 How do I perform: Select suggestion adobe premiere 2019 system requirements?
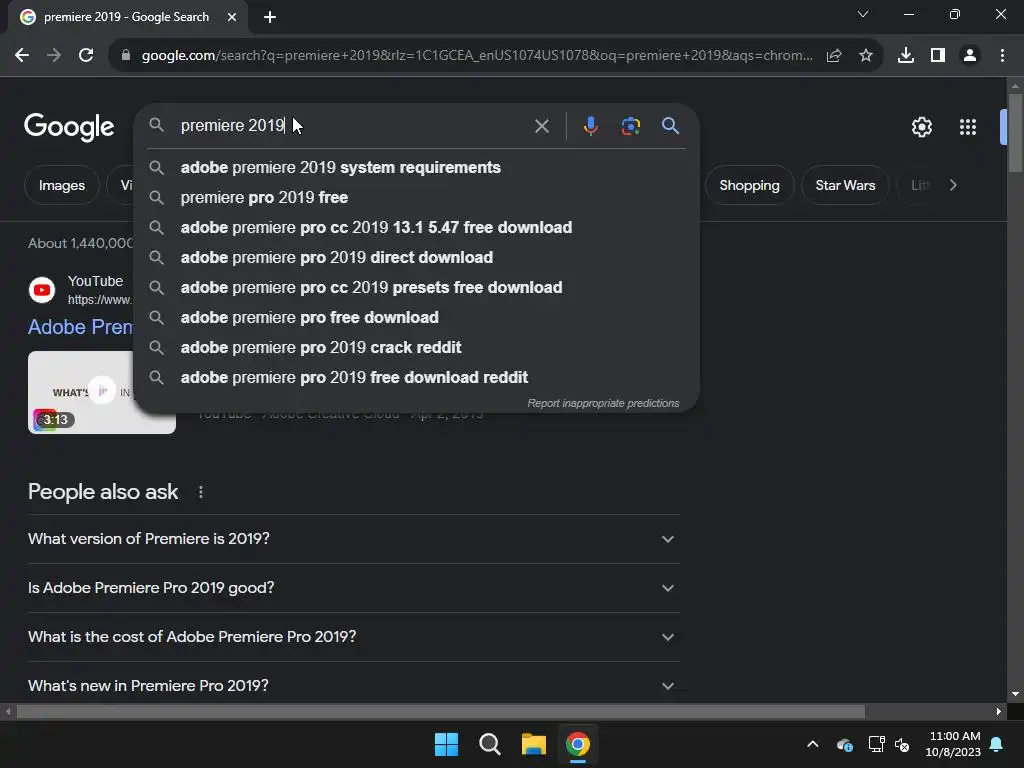pyautogui.click(x=416, y=167)
